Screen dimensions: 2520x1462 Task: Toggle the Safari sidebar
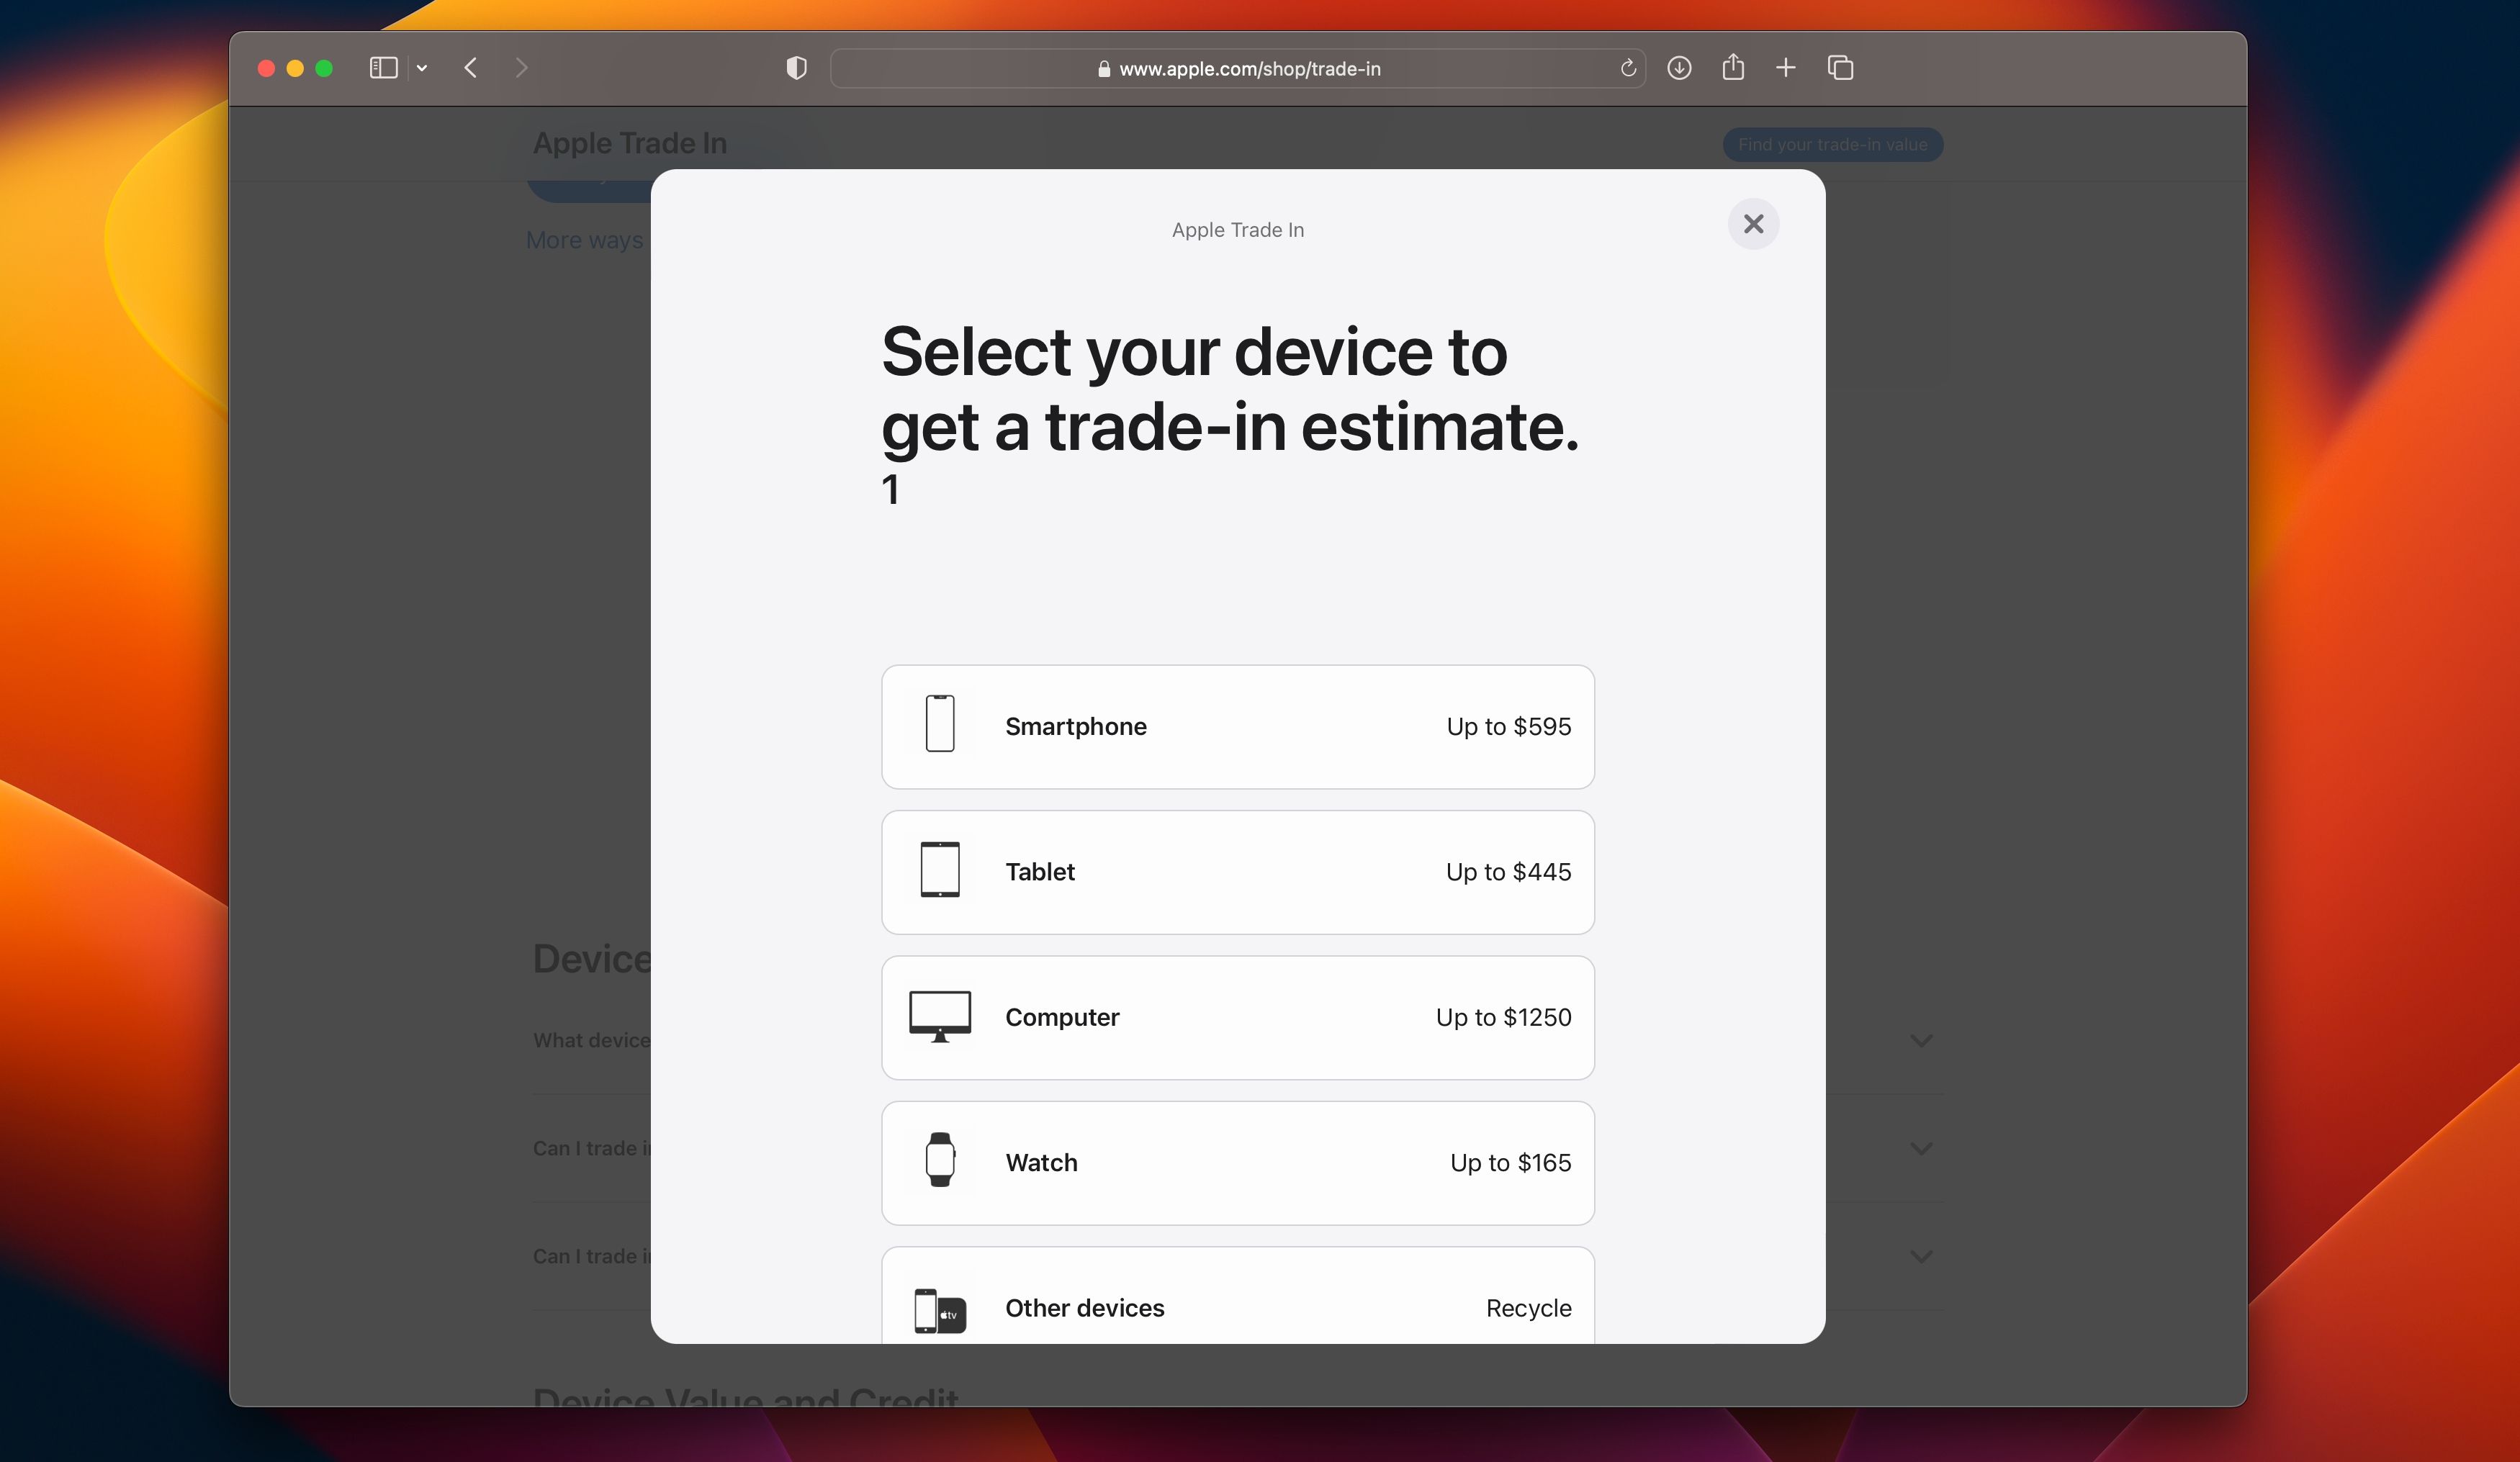pyautogui.click(x=384, y=68)
